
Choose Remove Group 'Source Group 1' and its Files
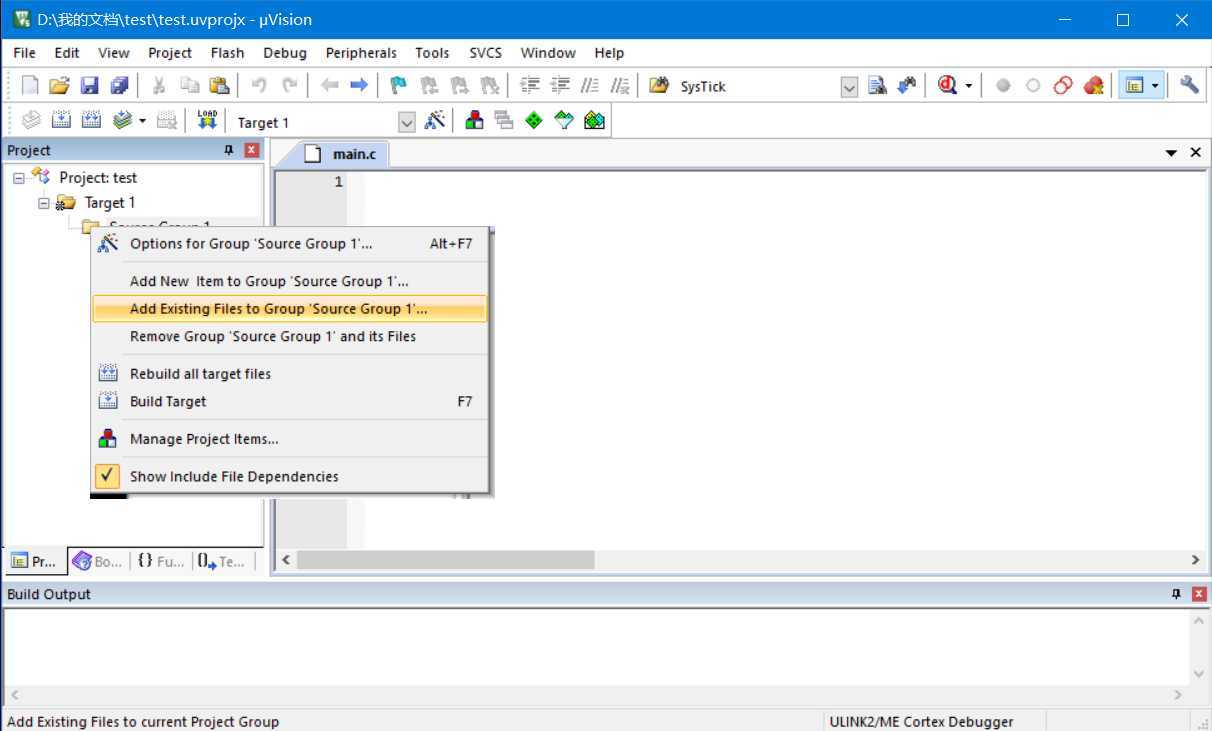[289, 336]
